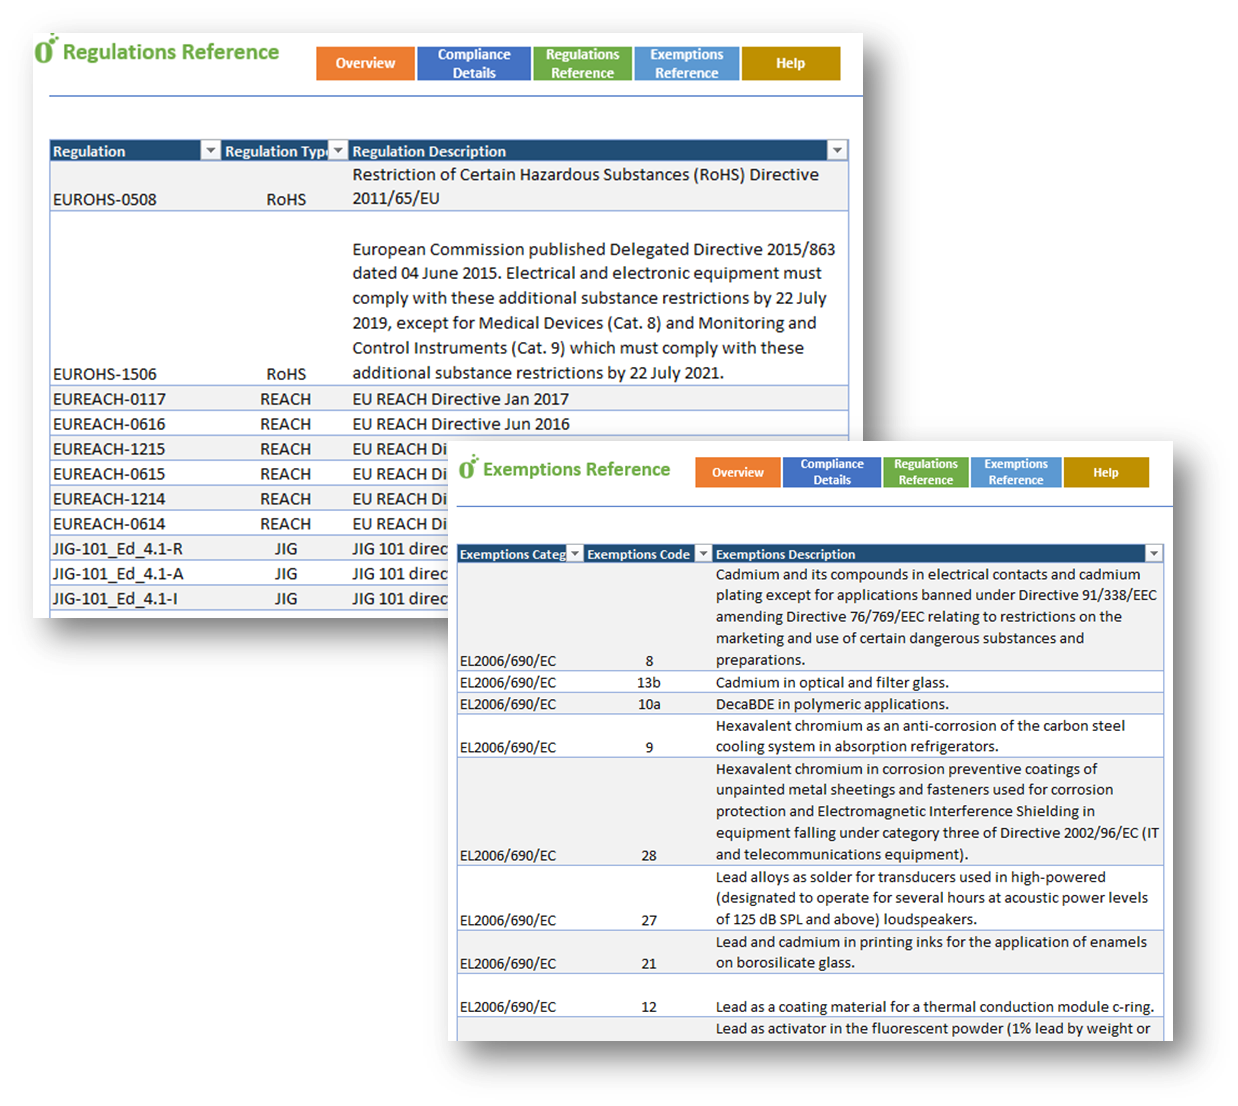1238x1106 pixels.
Task: Open the Regulation Type filter dropdown
Action: point(338,151)
